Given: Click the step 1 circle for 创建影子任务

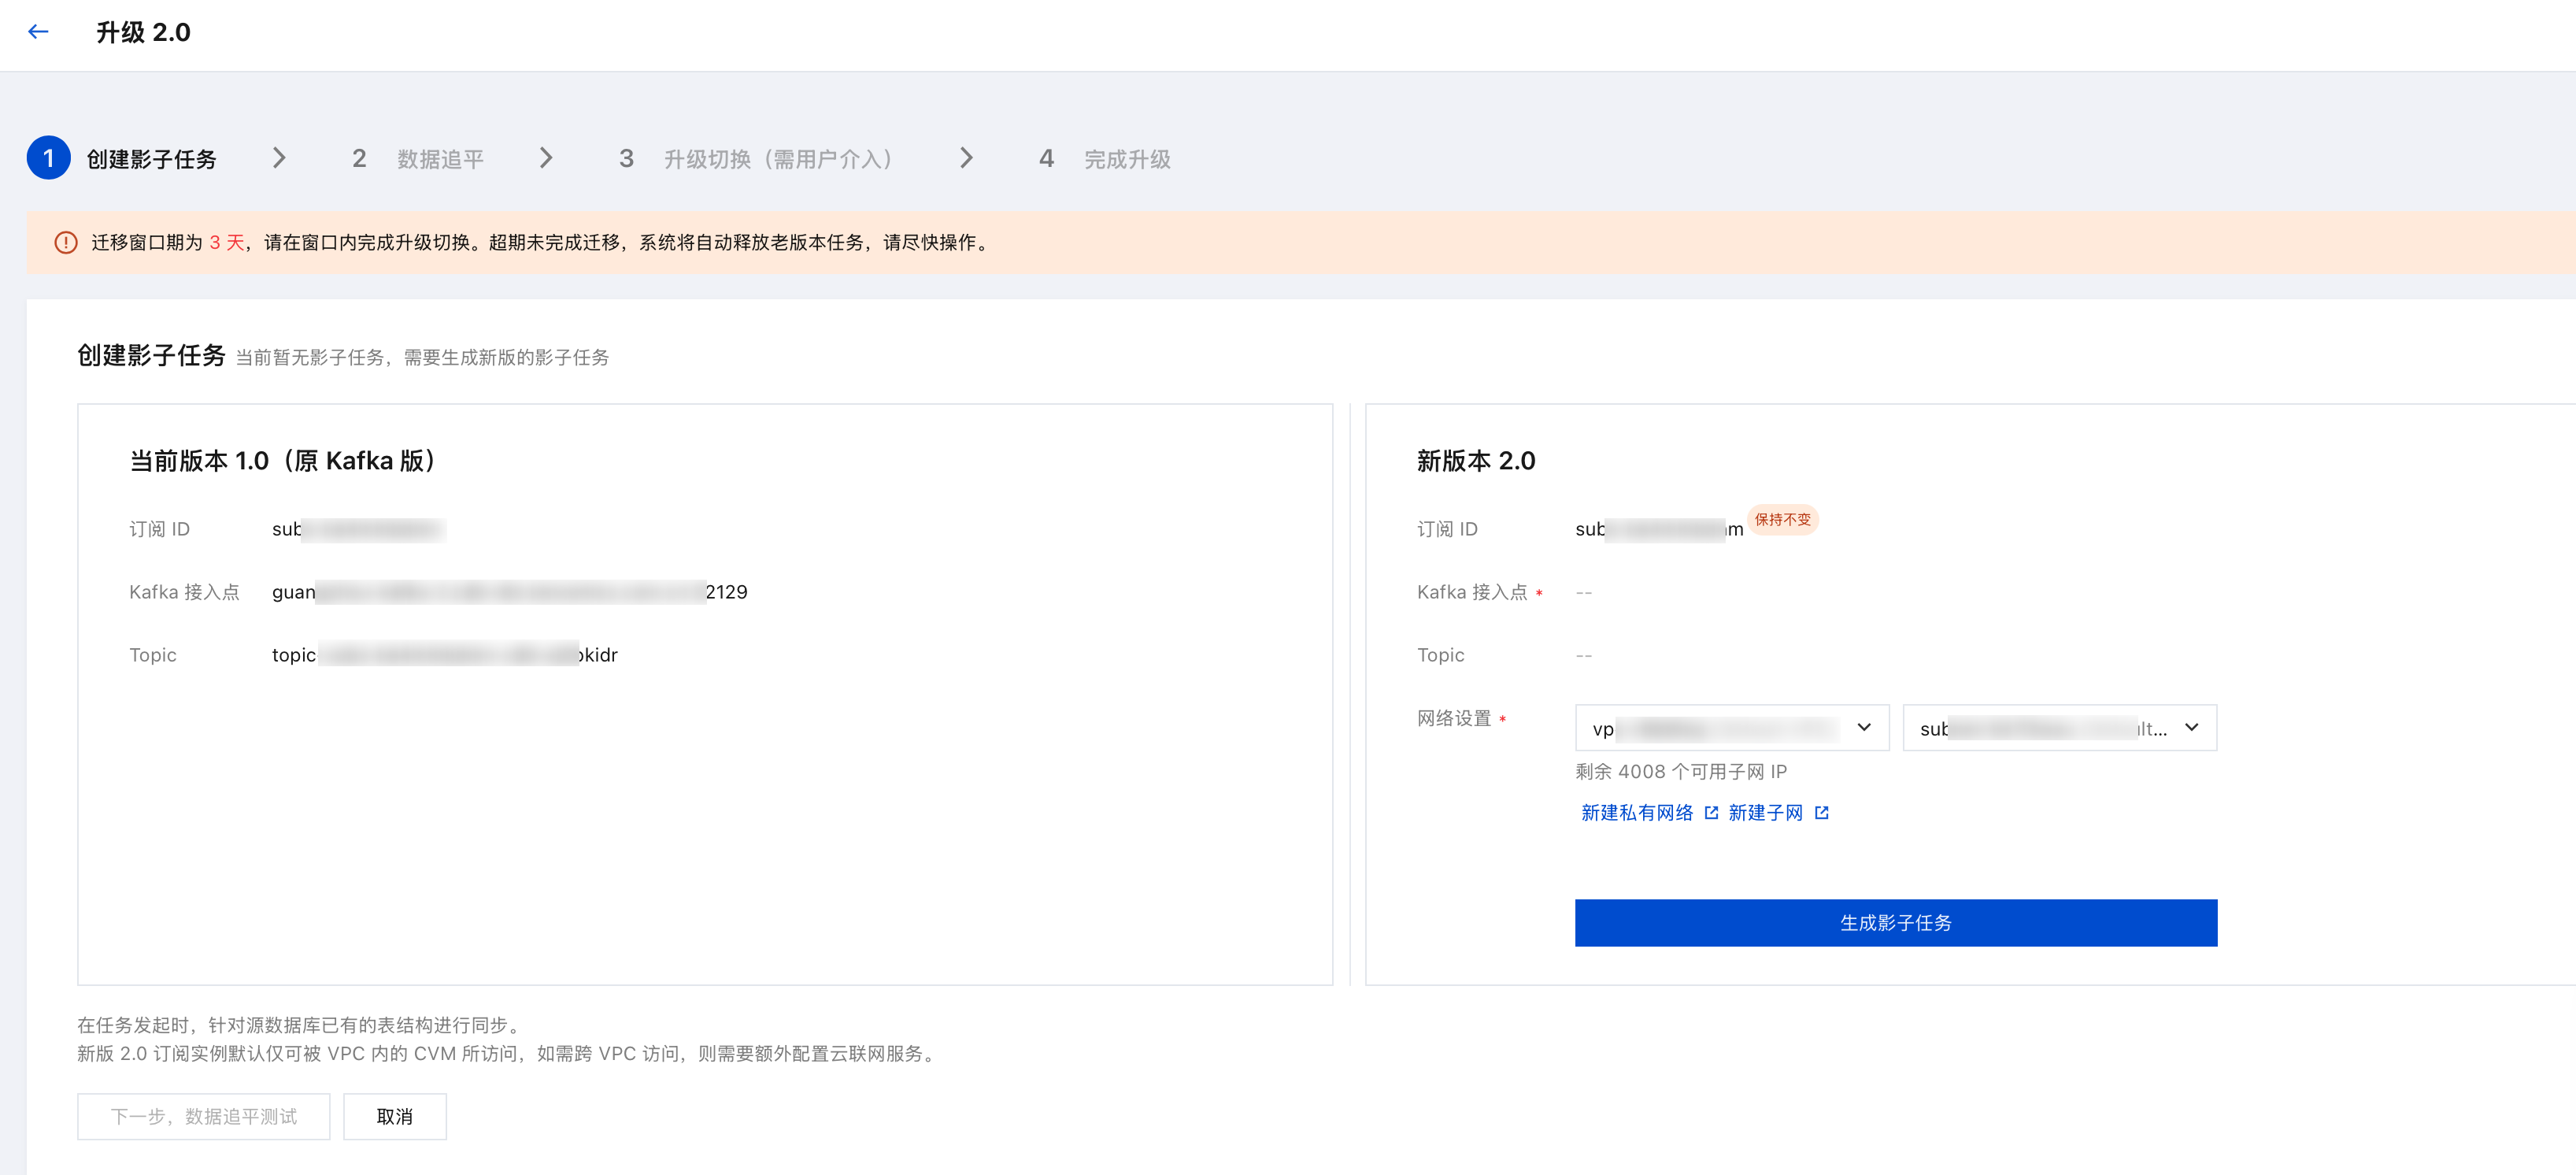Looking at the screenshot, I should 48,158.
